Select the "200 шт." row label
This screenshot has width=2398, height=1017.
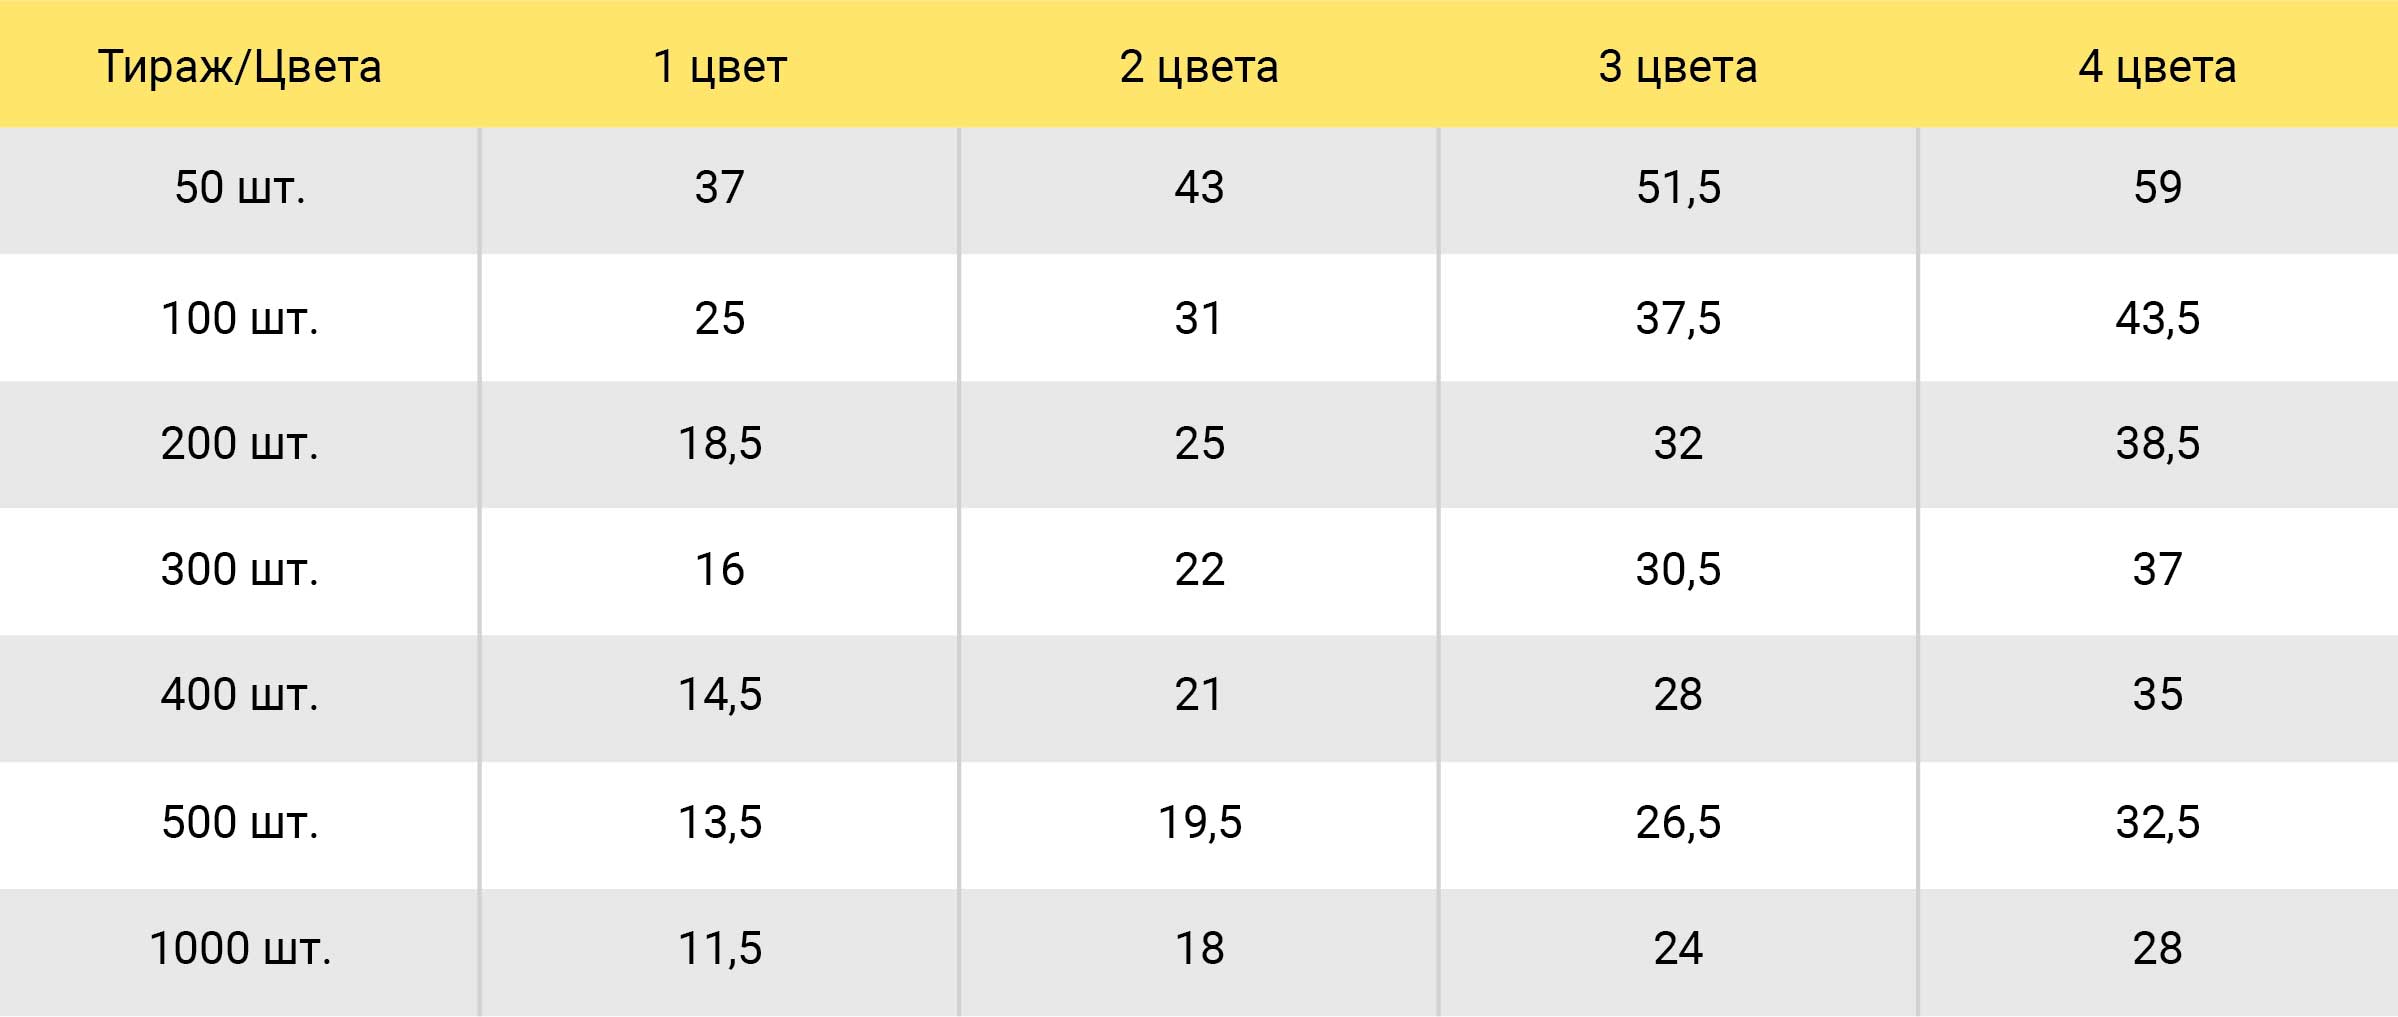240,444
